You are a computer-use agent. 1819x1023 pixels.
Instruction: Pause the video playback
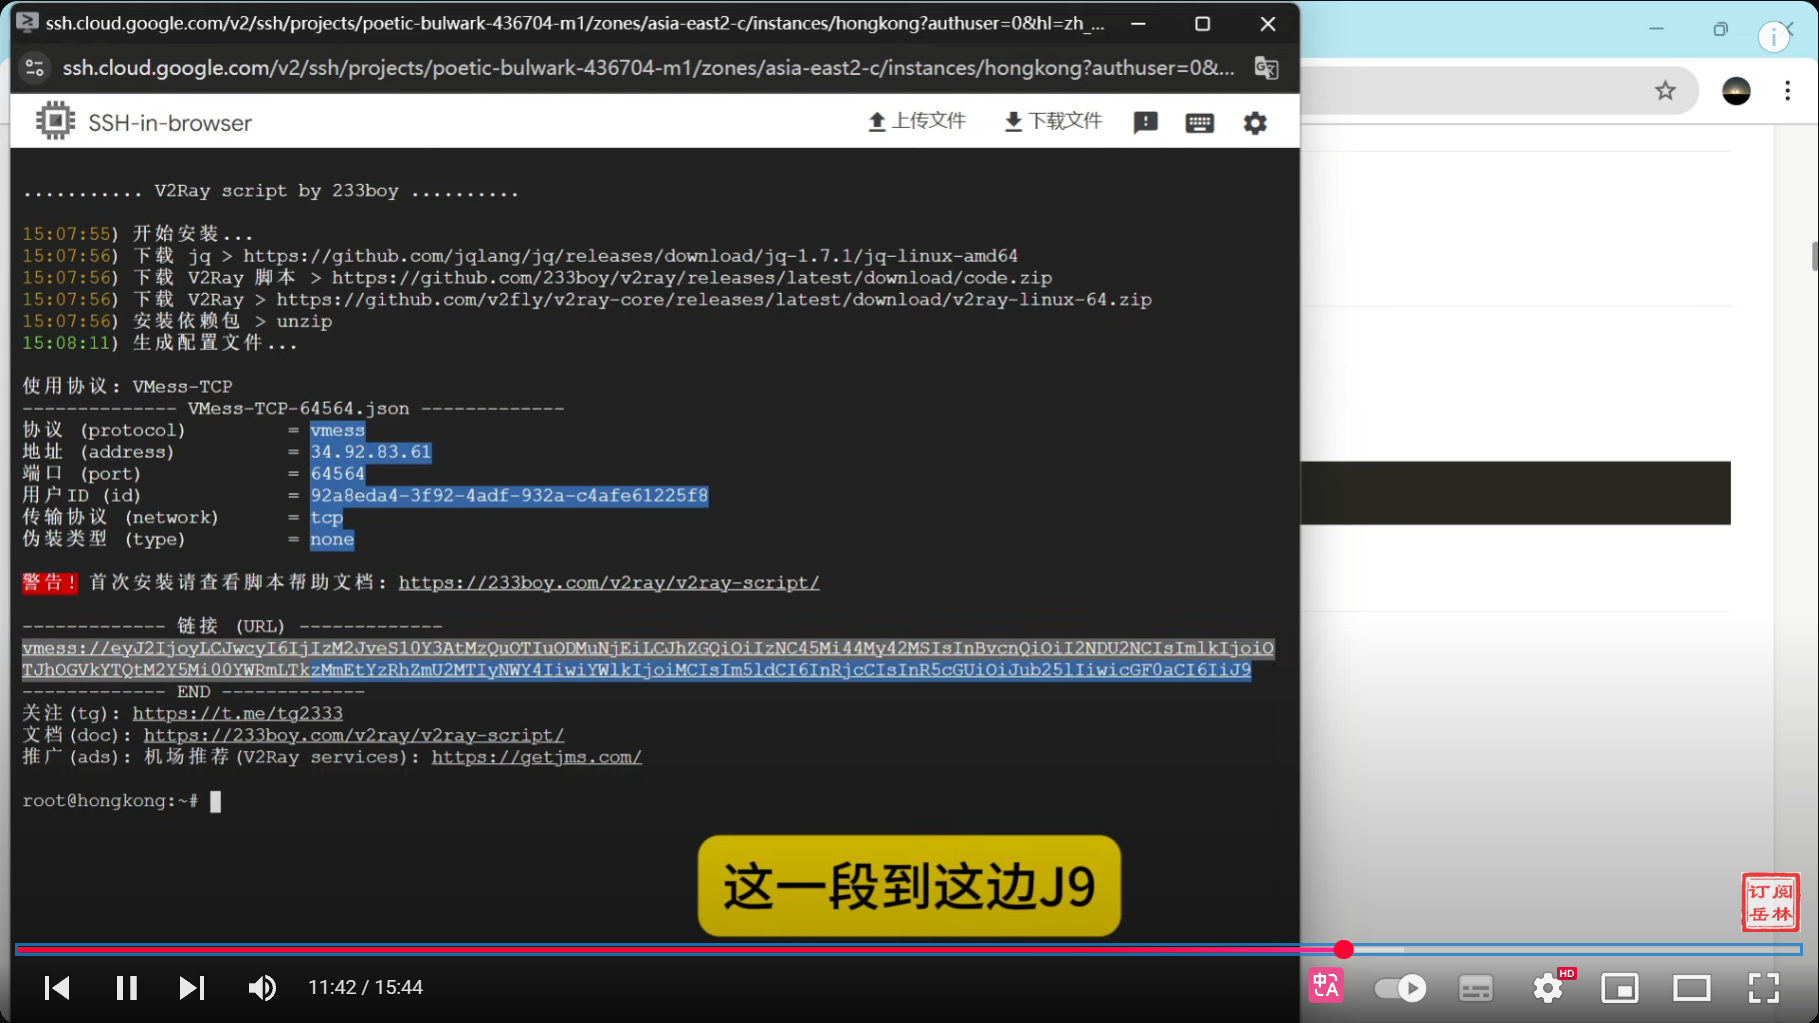coord(126,988)
